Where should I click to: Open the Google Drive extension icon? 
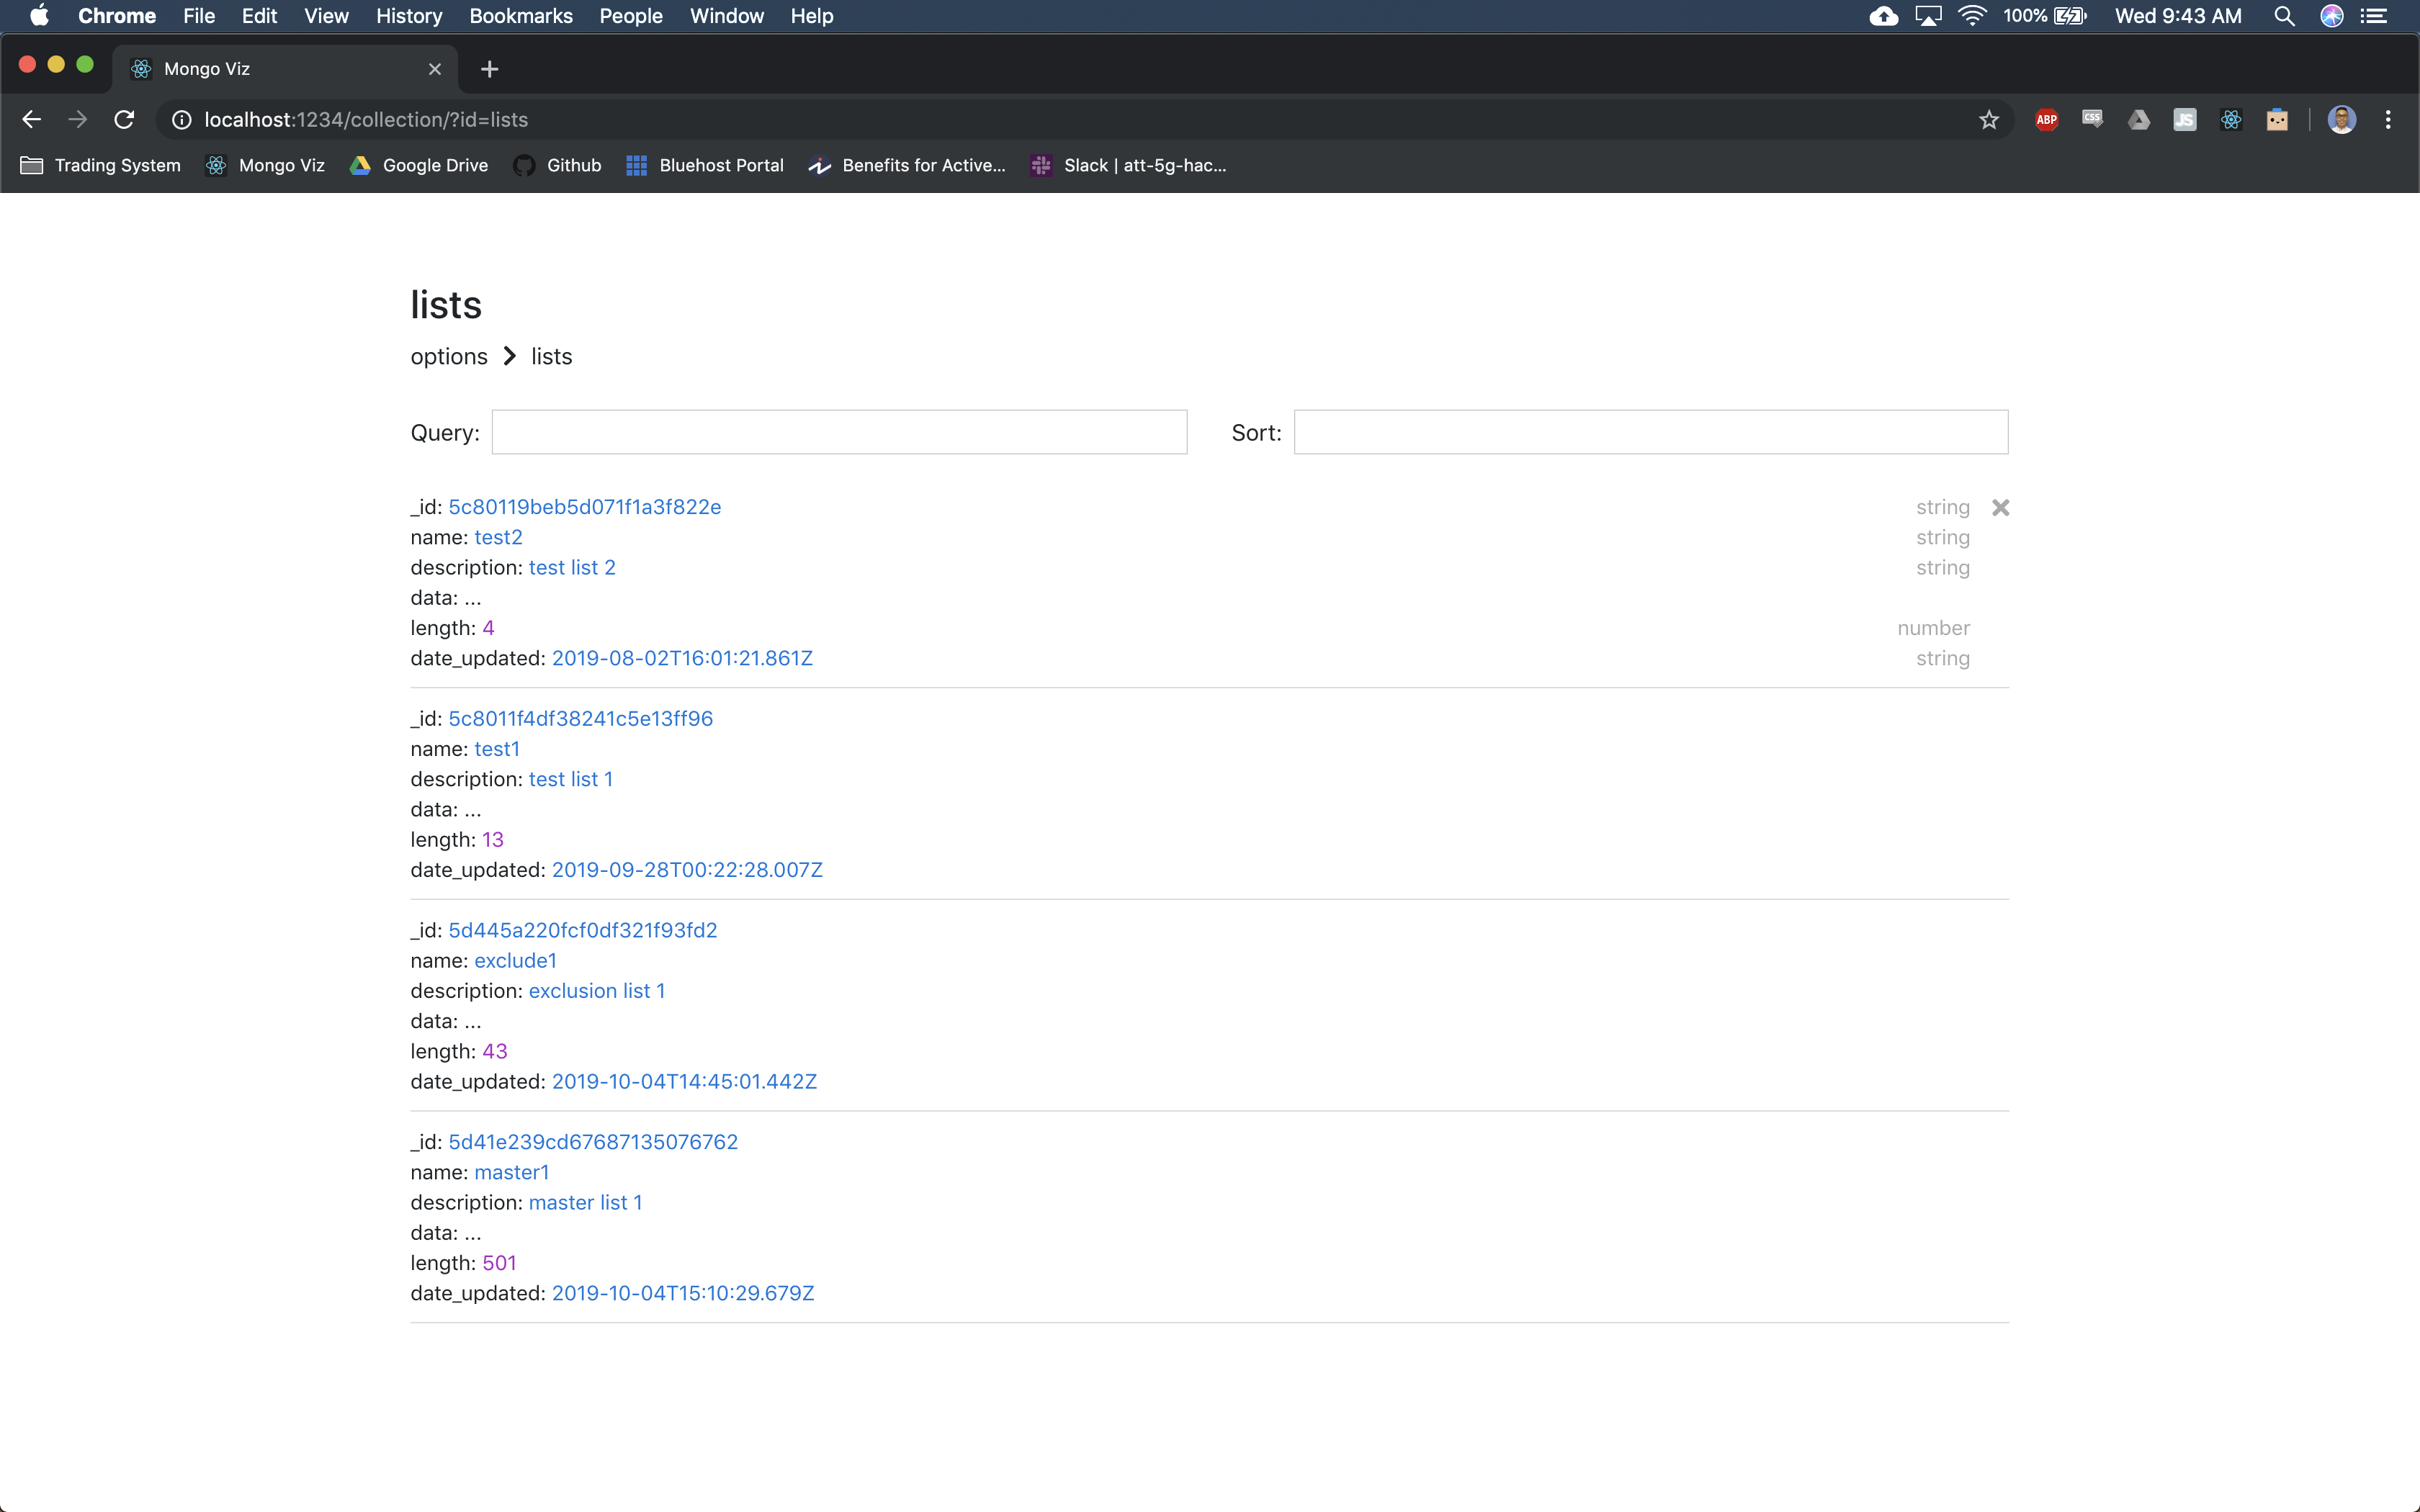point(2138,120)
